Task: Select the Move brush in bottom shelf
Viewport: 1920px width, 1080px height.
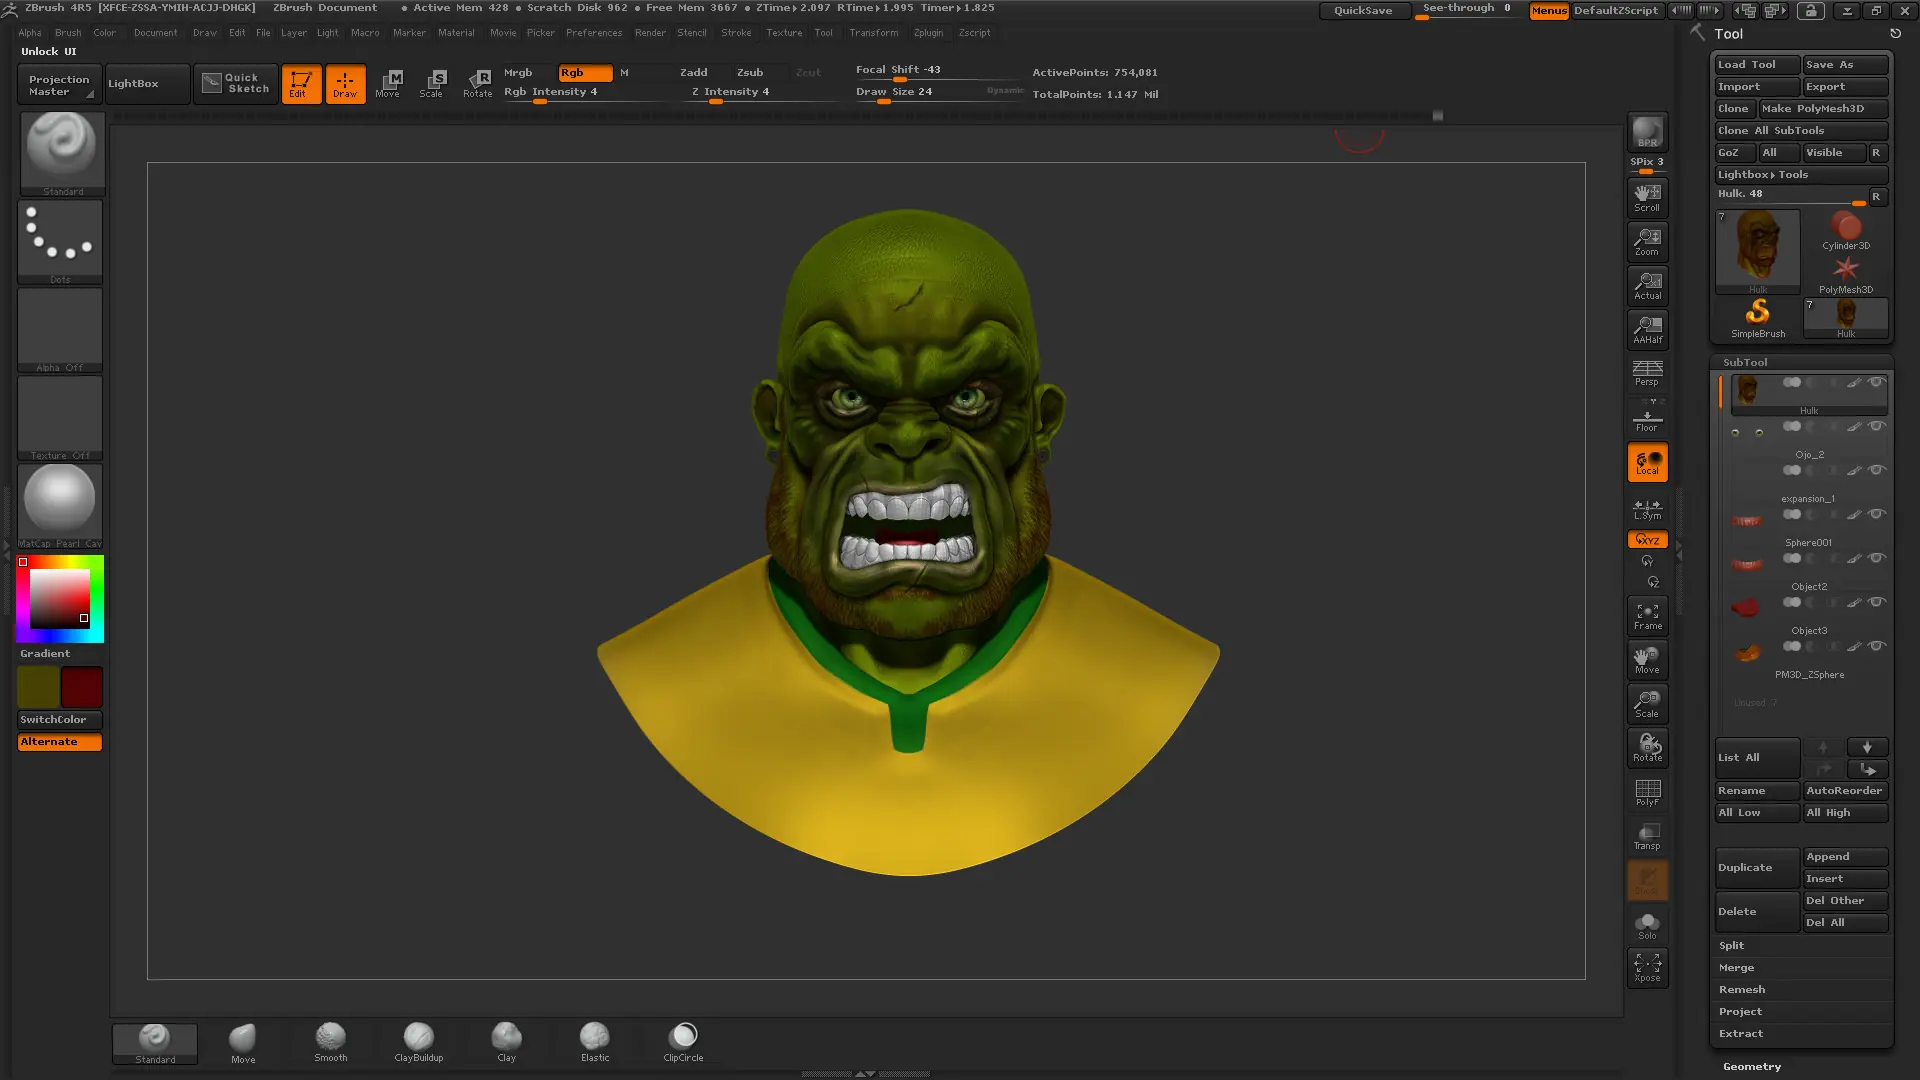Action: tap(243, 1042)
